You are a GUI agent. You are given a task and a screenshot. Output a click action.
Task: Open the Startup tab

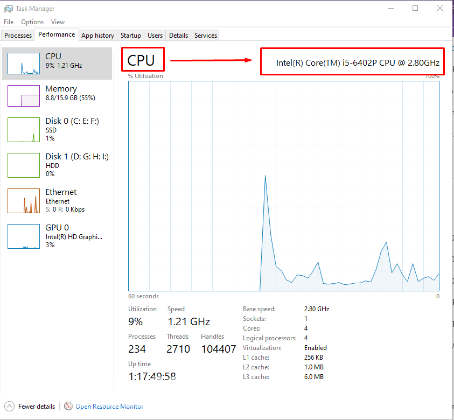(x=131, y=35)
